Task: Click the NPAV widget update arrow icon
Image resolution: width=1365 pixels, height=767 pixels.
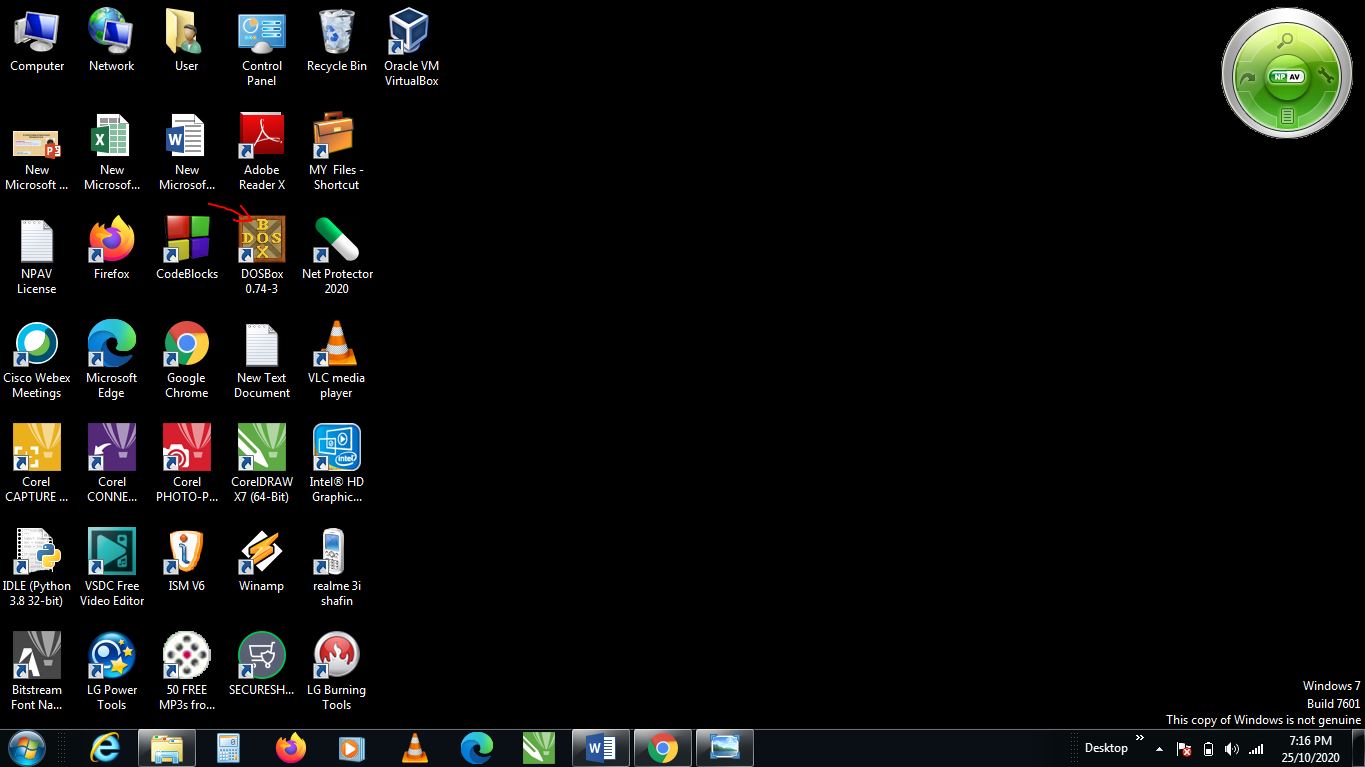Action: click(1246, 77)
